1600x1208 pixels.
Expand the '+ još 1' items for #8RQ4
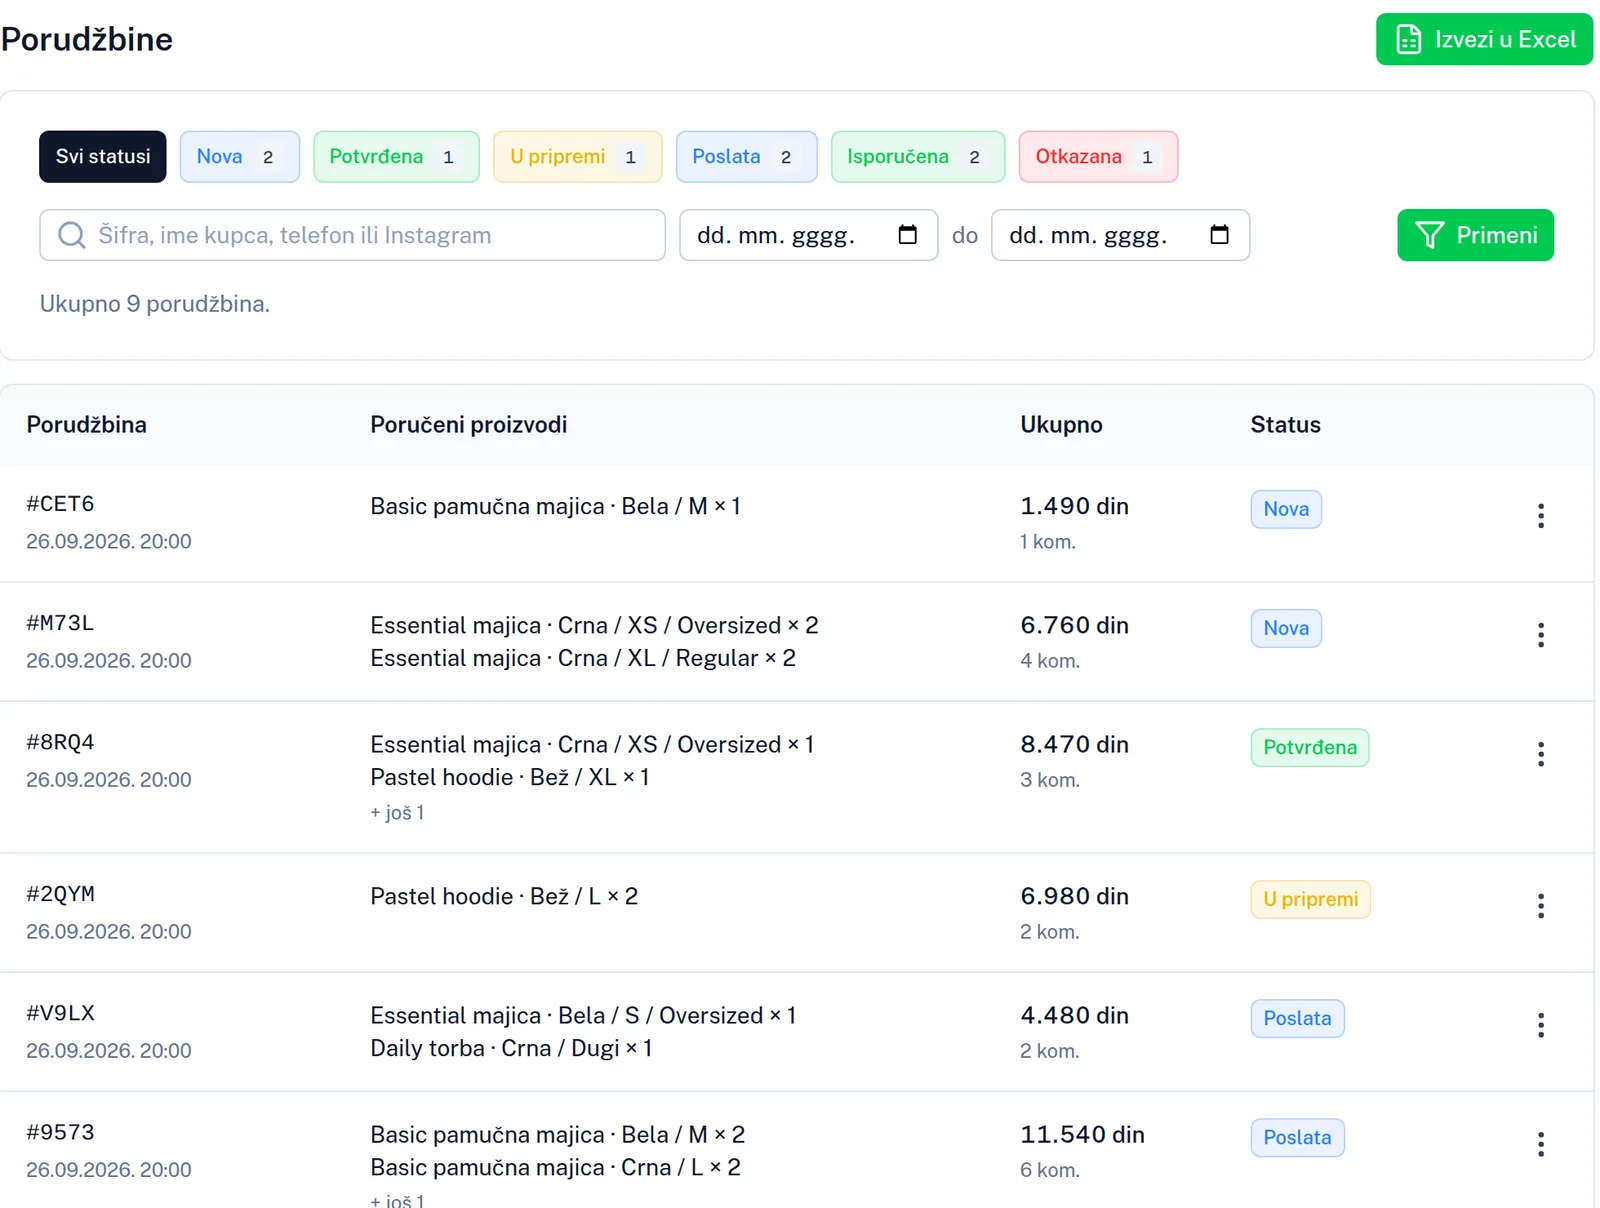pyautogui.click(x=397, y=813)
